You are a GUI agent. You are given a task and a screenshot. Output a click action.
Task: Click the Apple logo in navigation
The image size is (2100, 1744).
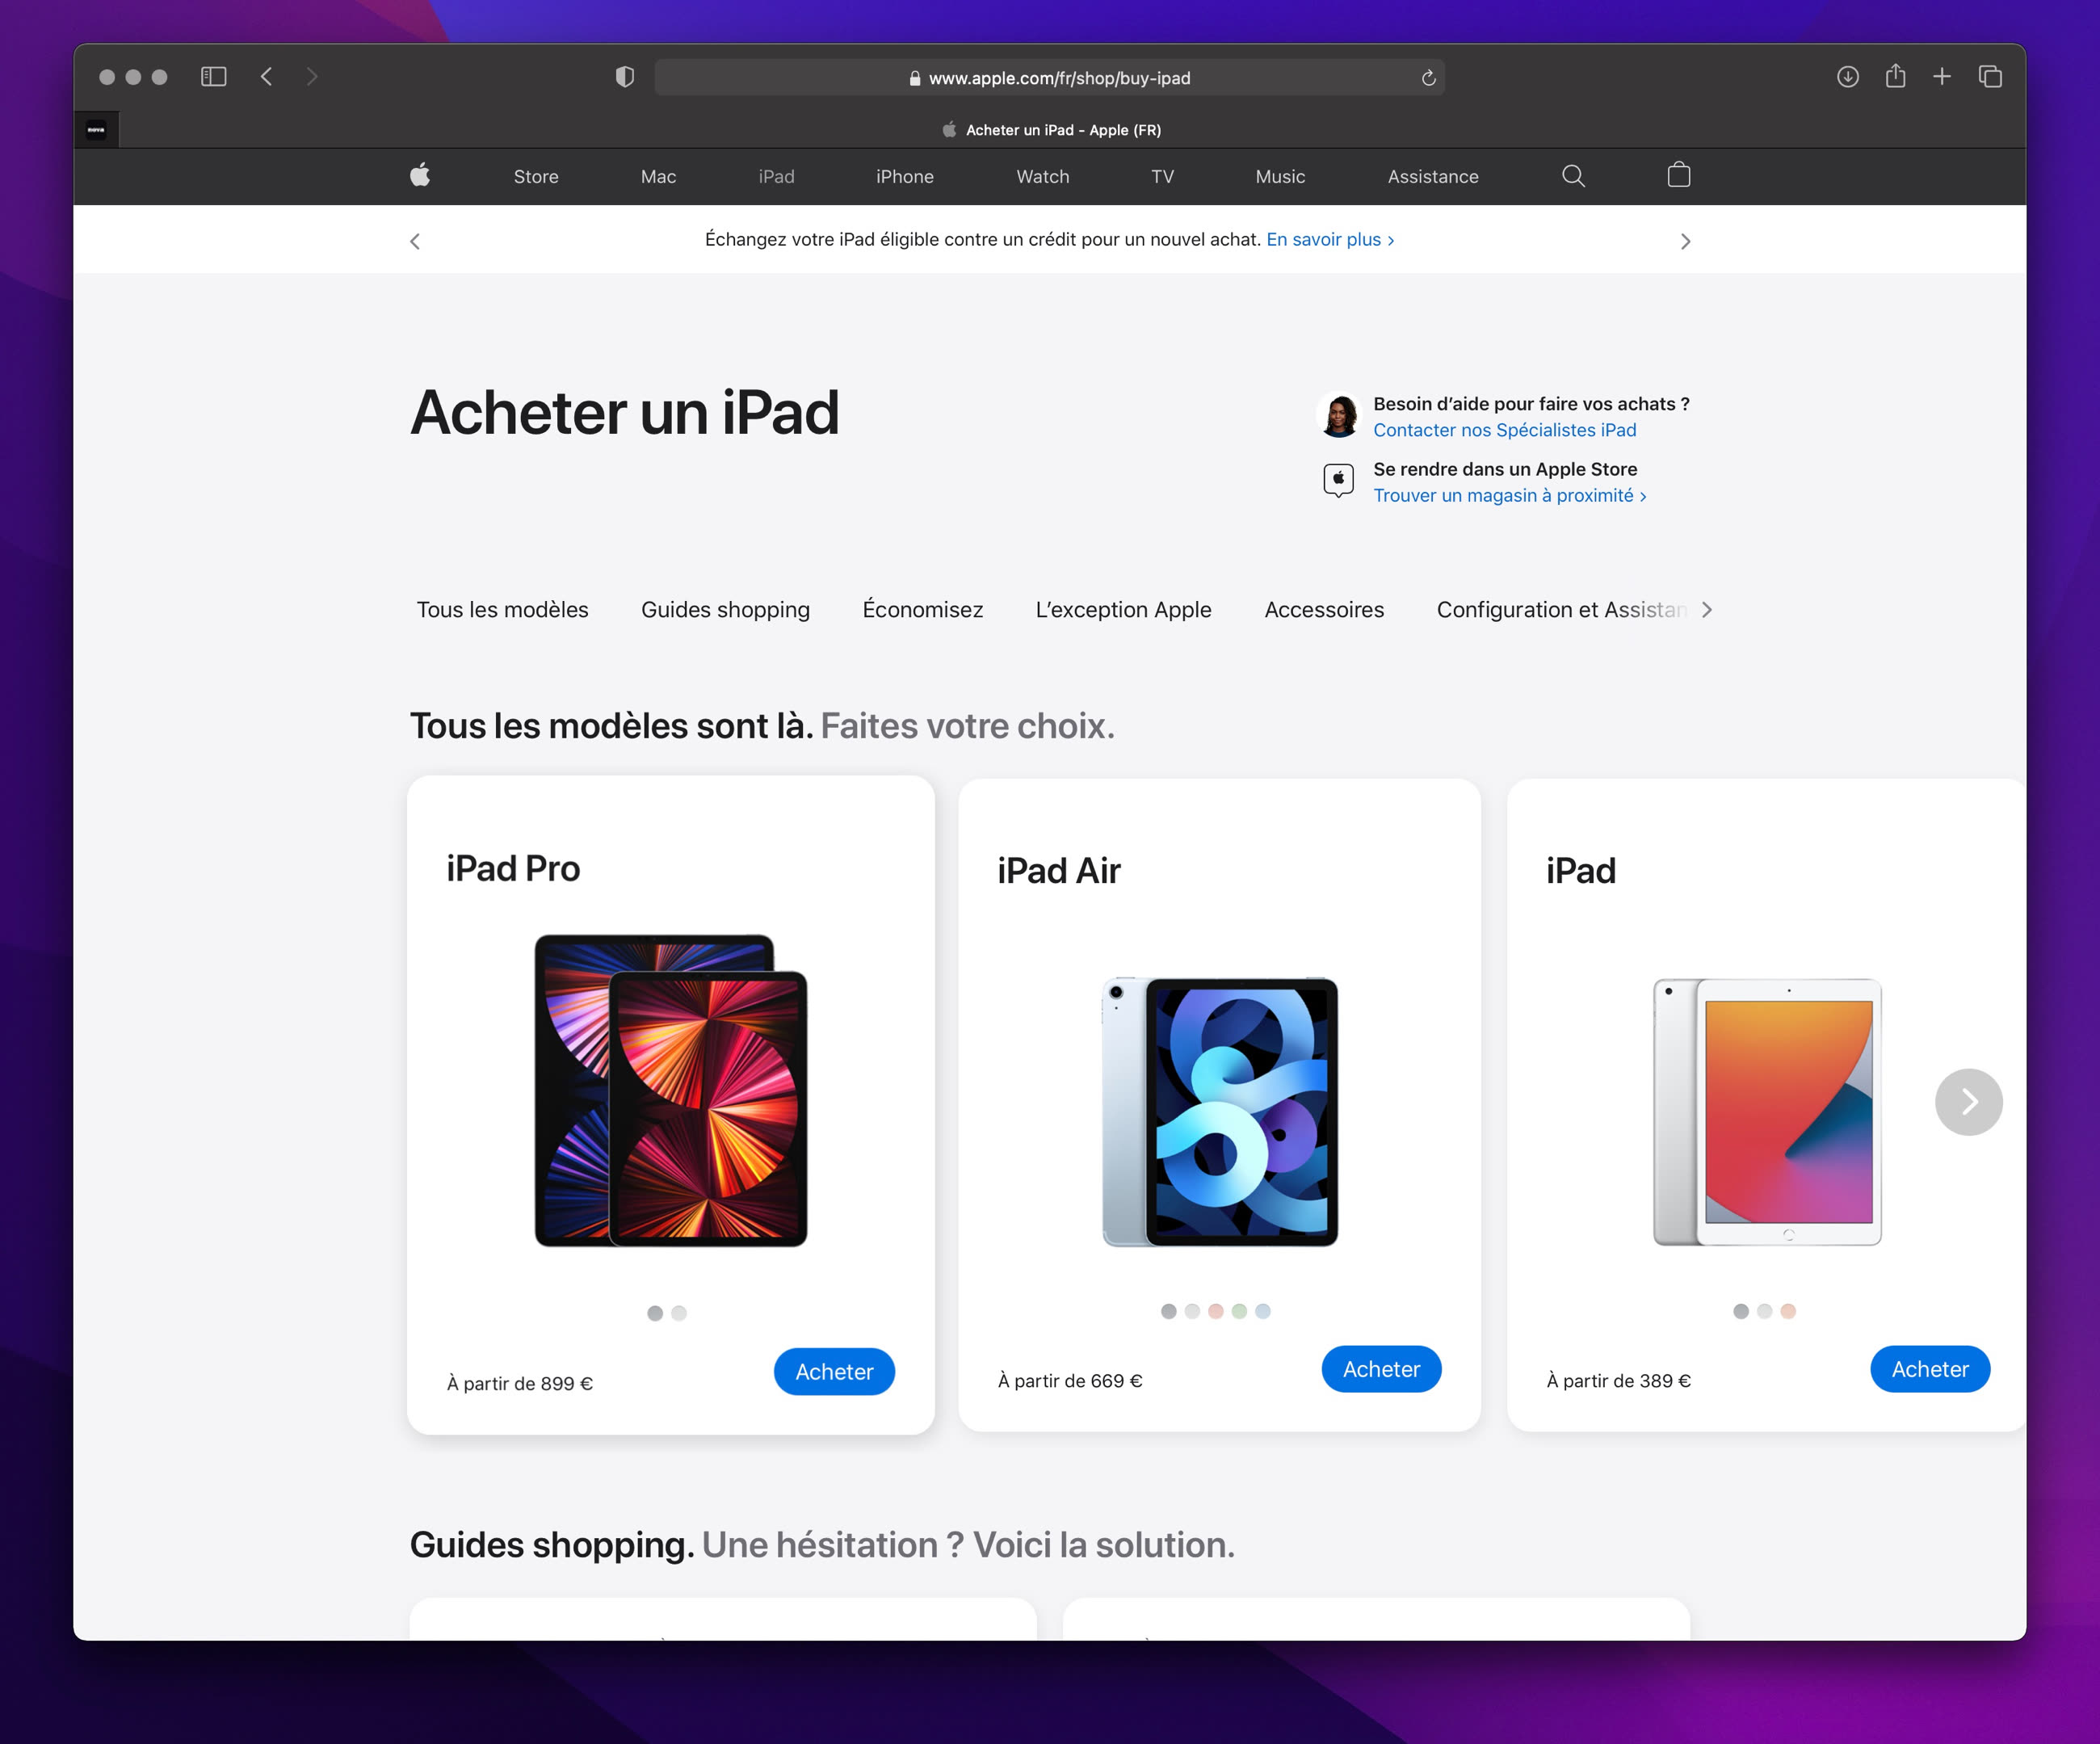click(x=420, y=176)
